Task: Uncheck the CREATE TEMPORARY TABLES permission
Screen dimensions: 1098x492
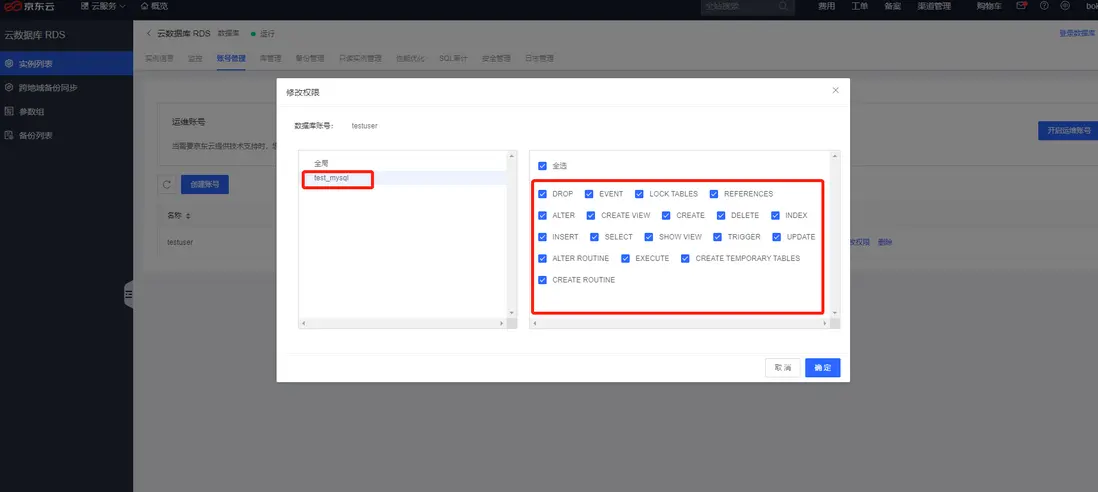Action: click(685, 258)
